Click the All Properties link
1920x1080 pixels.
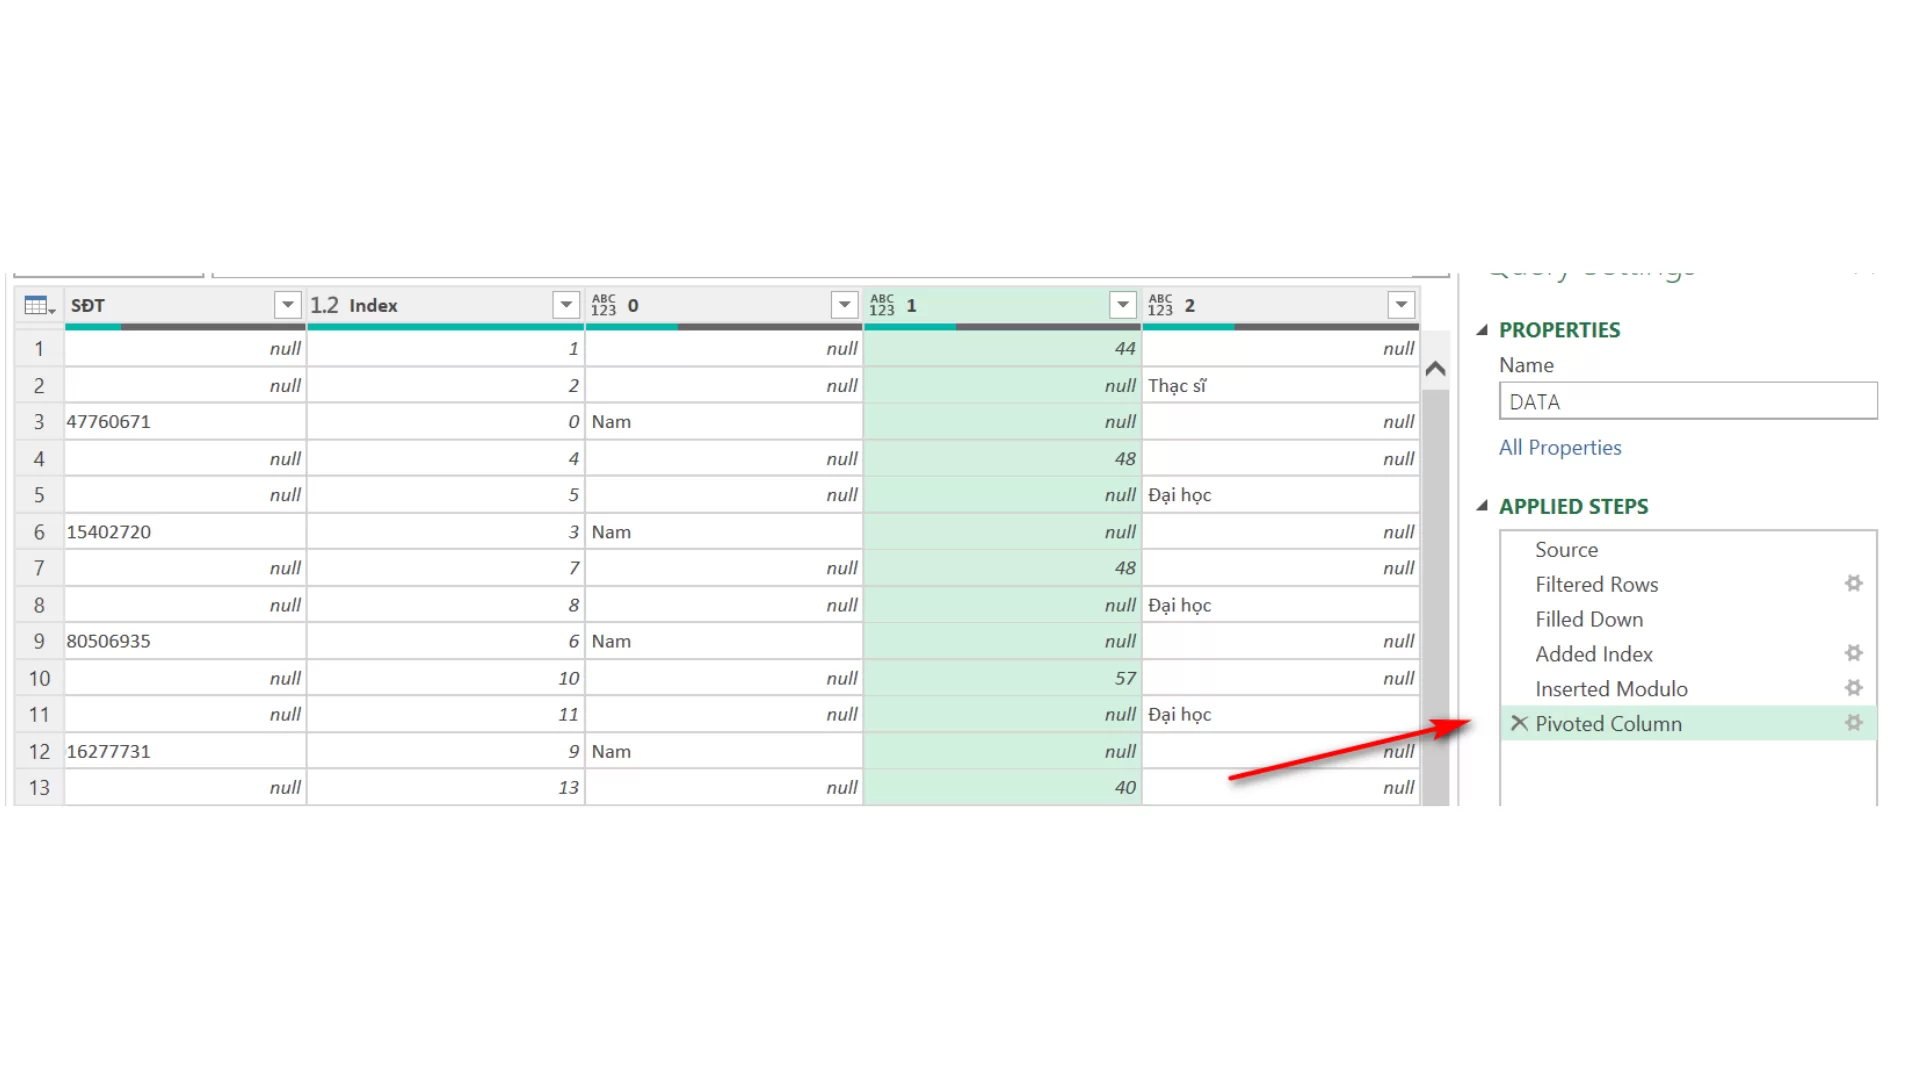[x=1560, y=447]
